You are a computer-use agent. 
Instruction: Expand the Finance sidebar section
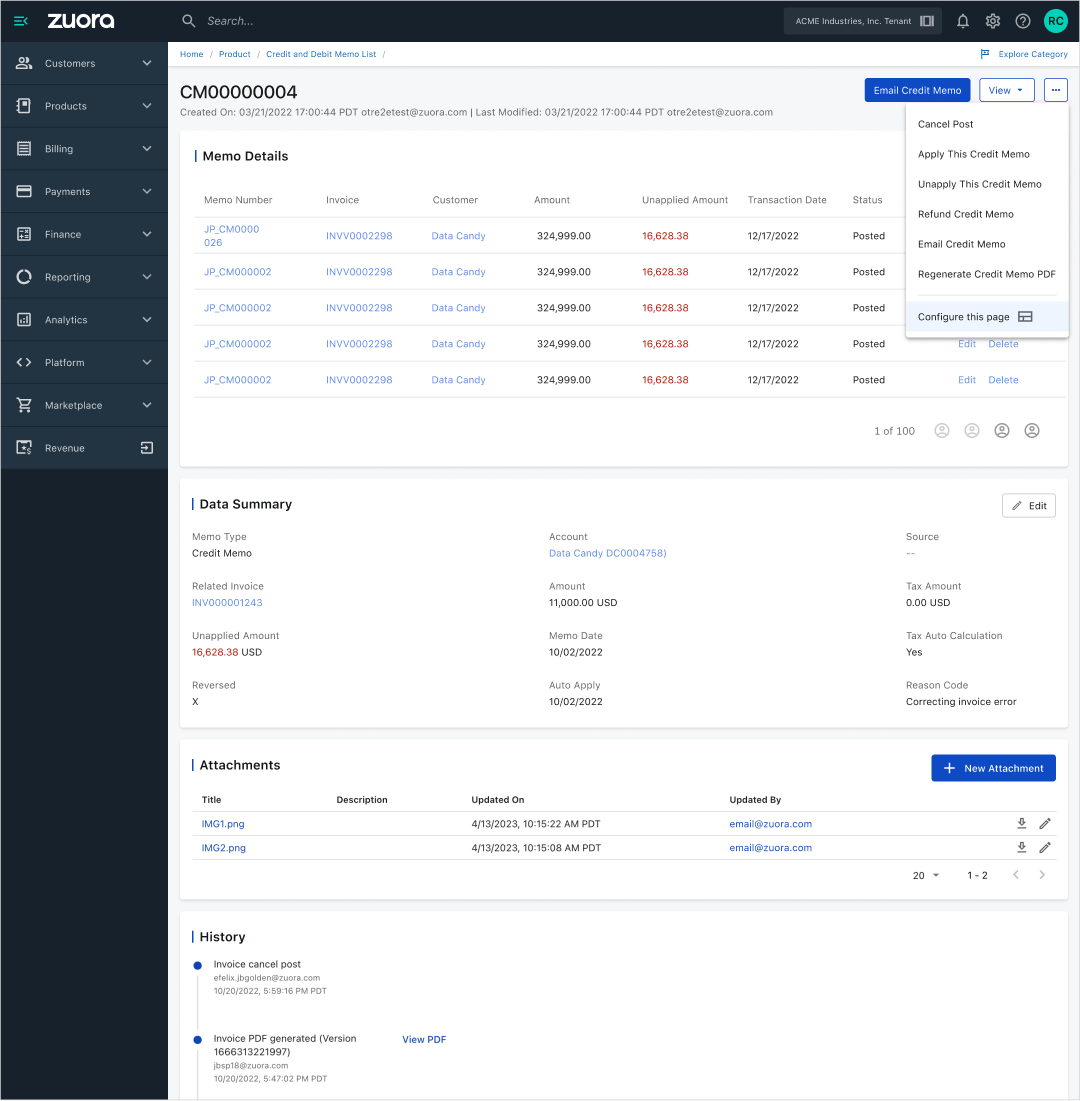[84, 234]
